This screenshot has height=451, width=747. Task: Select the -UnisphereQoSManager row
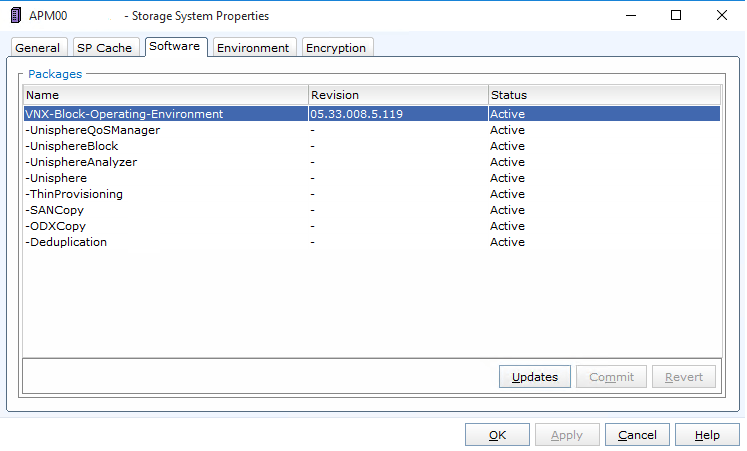[x=372, y=130]
